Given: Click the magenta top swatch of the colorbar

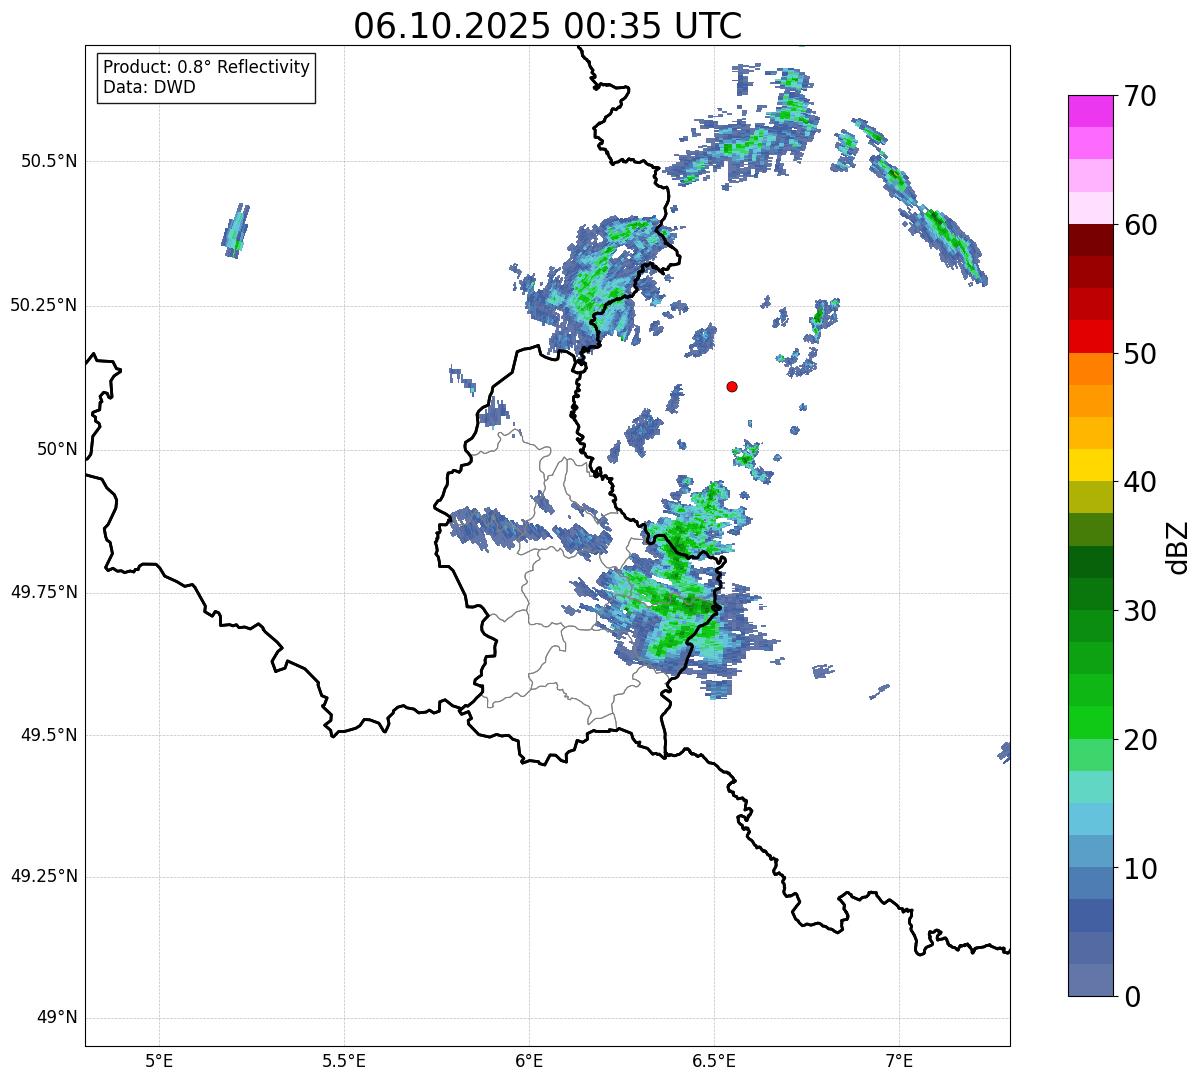Looking at the screenshot, I should 1091,111.
